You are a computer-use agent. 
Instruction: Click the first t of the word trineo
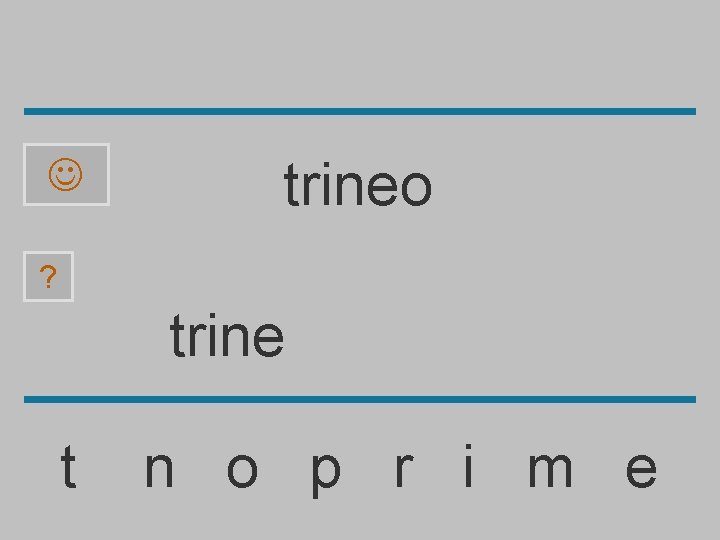292,186
